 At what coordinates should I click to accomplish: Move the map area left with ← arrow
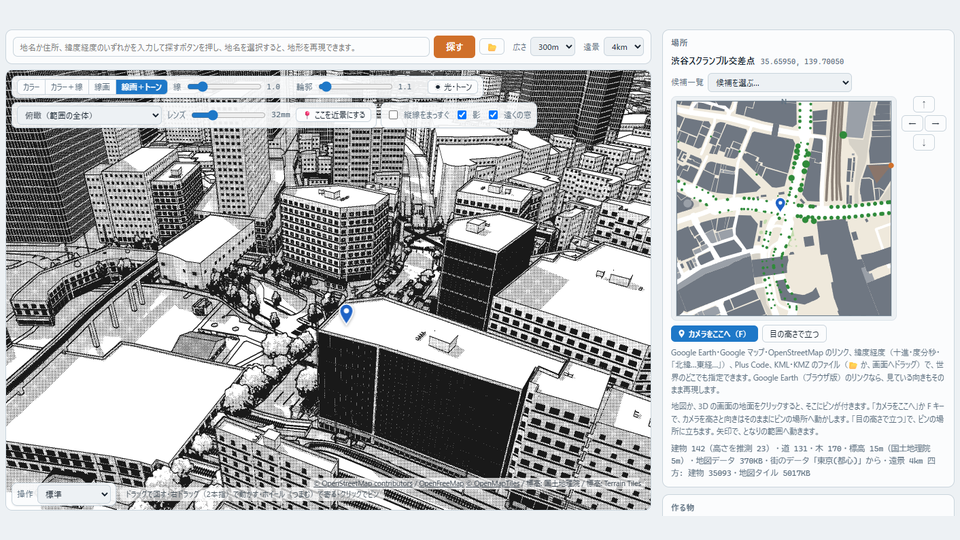912,124
